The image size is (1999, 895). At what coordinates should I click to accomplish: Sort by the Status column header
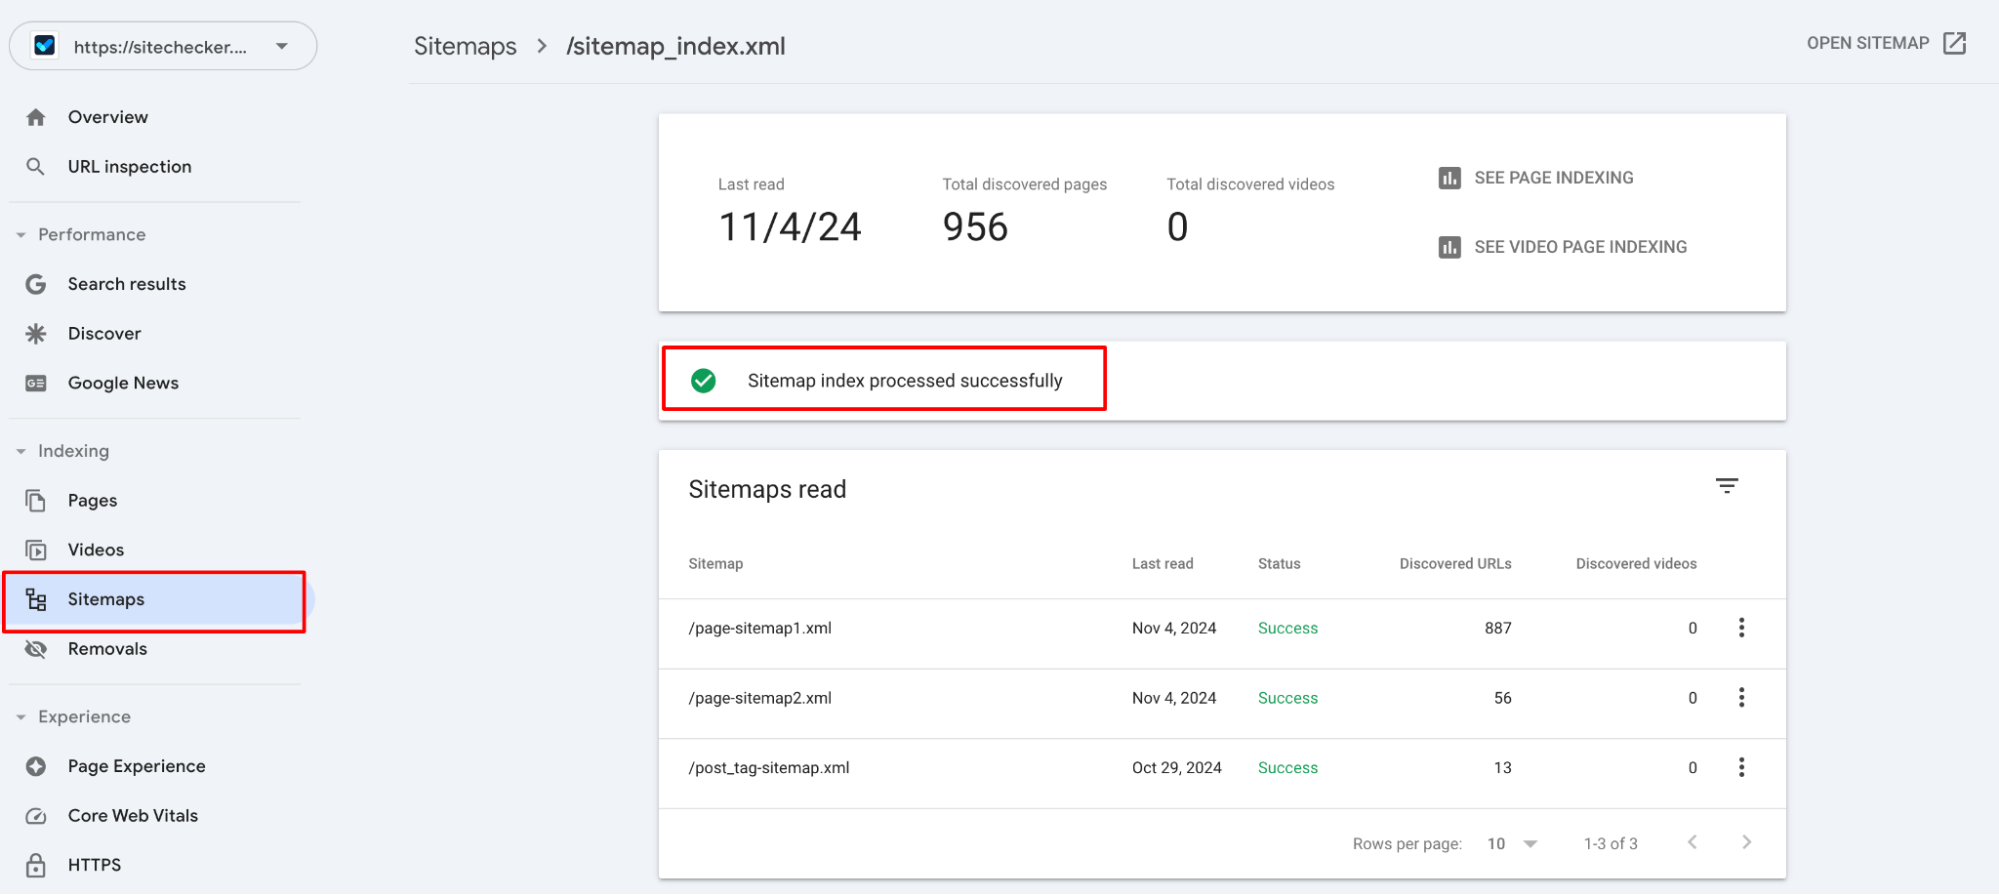tap(1279, 564)
